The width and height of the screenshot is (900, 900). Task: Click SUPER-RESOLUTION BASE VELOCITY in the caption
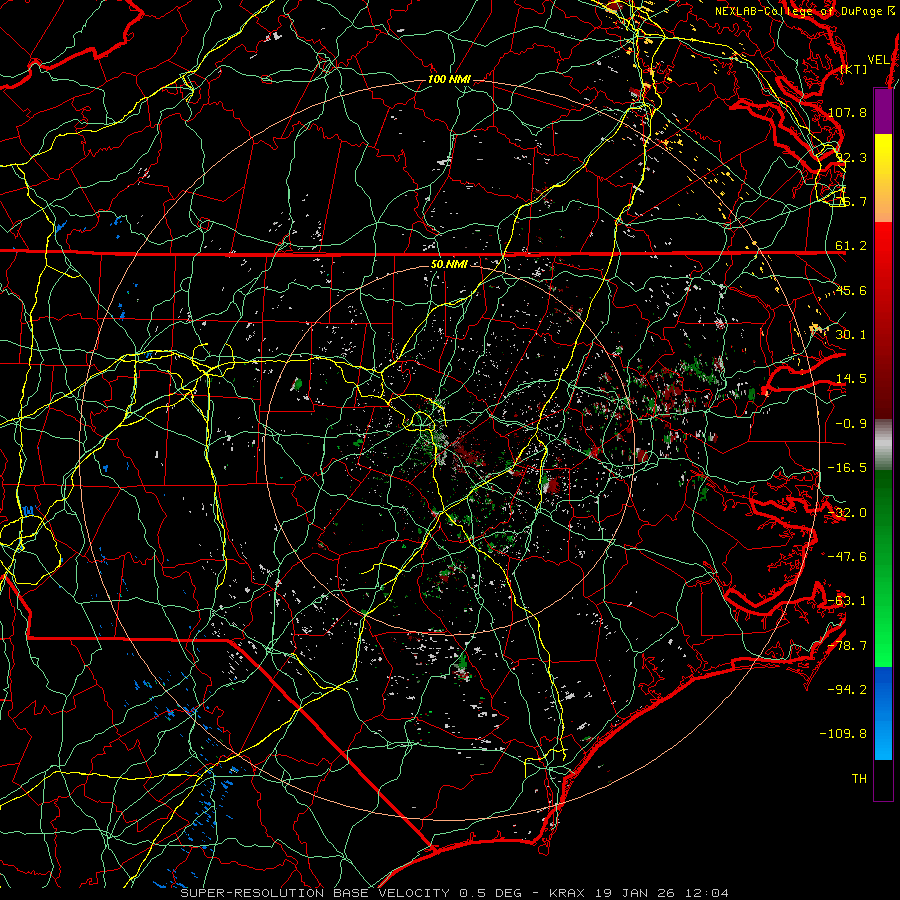(315, 893)
